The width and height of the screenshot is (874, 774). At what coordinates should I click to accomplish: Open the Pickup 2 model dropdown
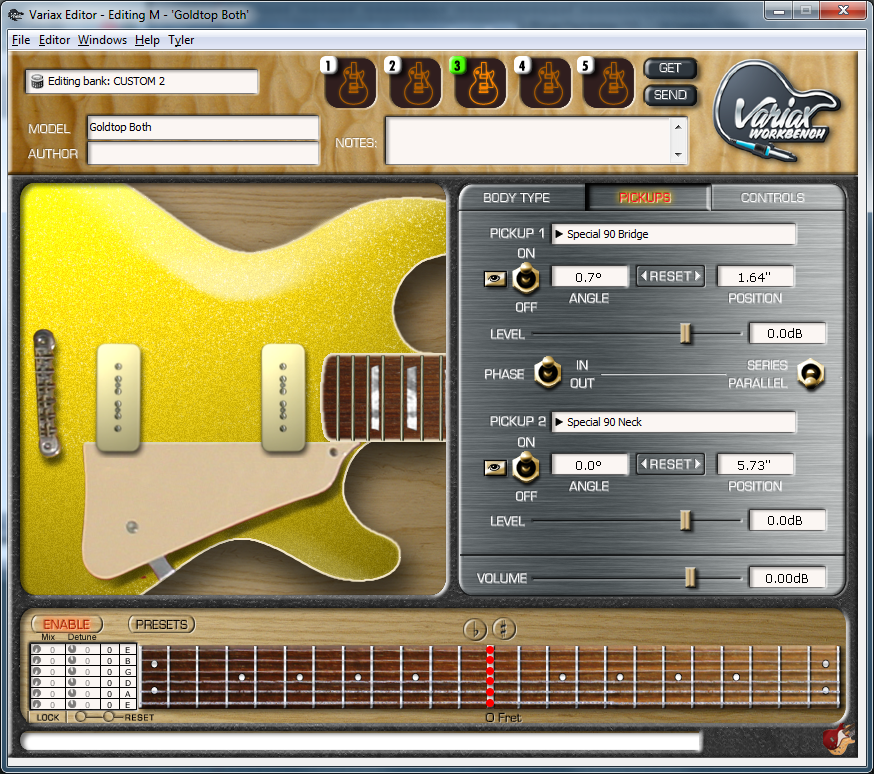click(673, 422)
